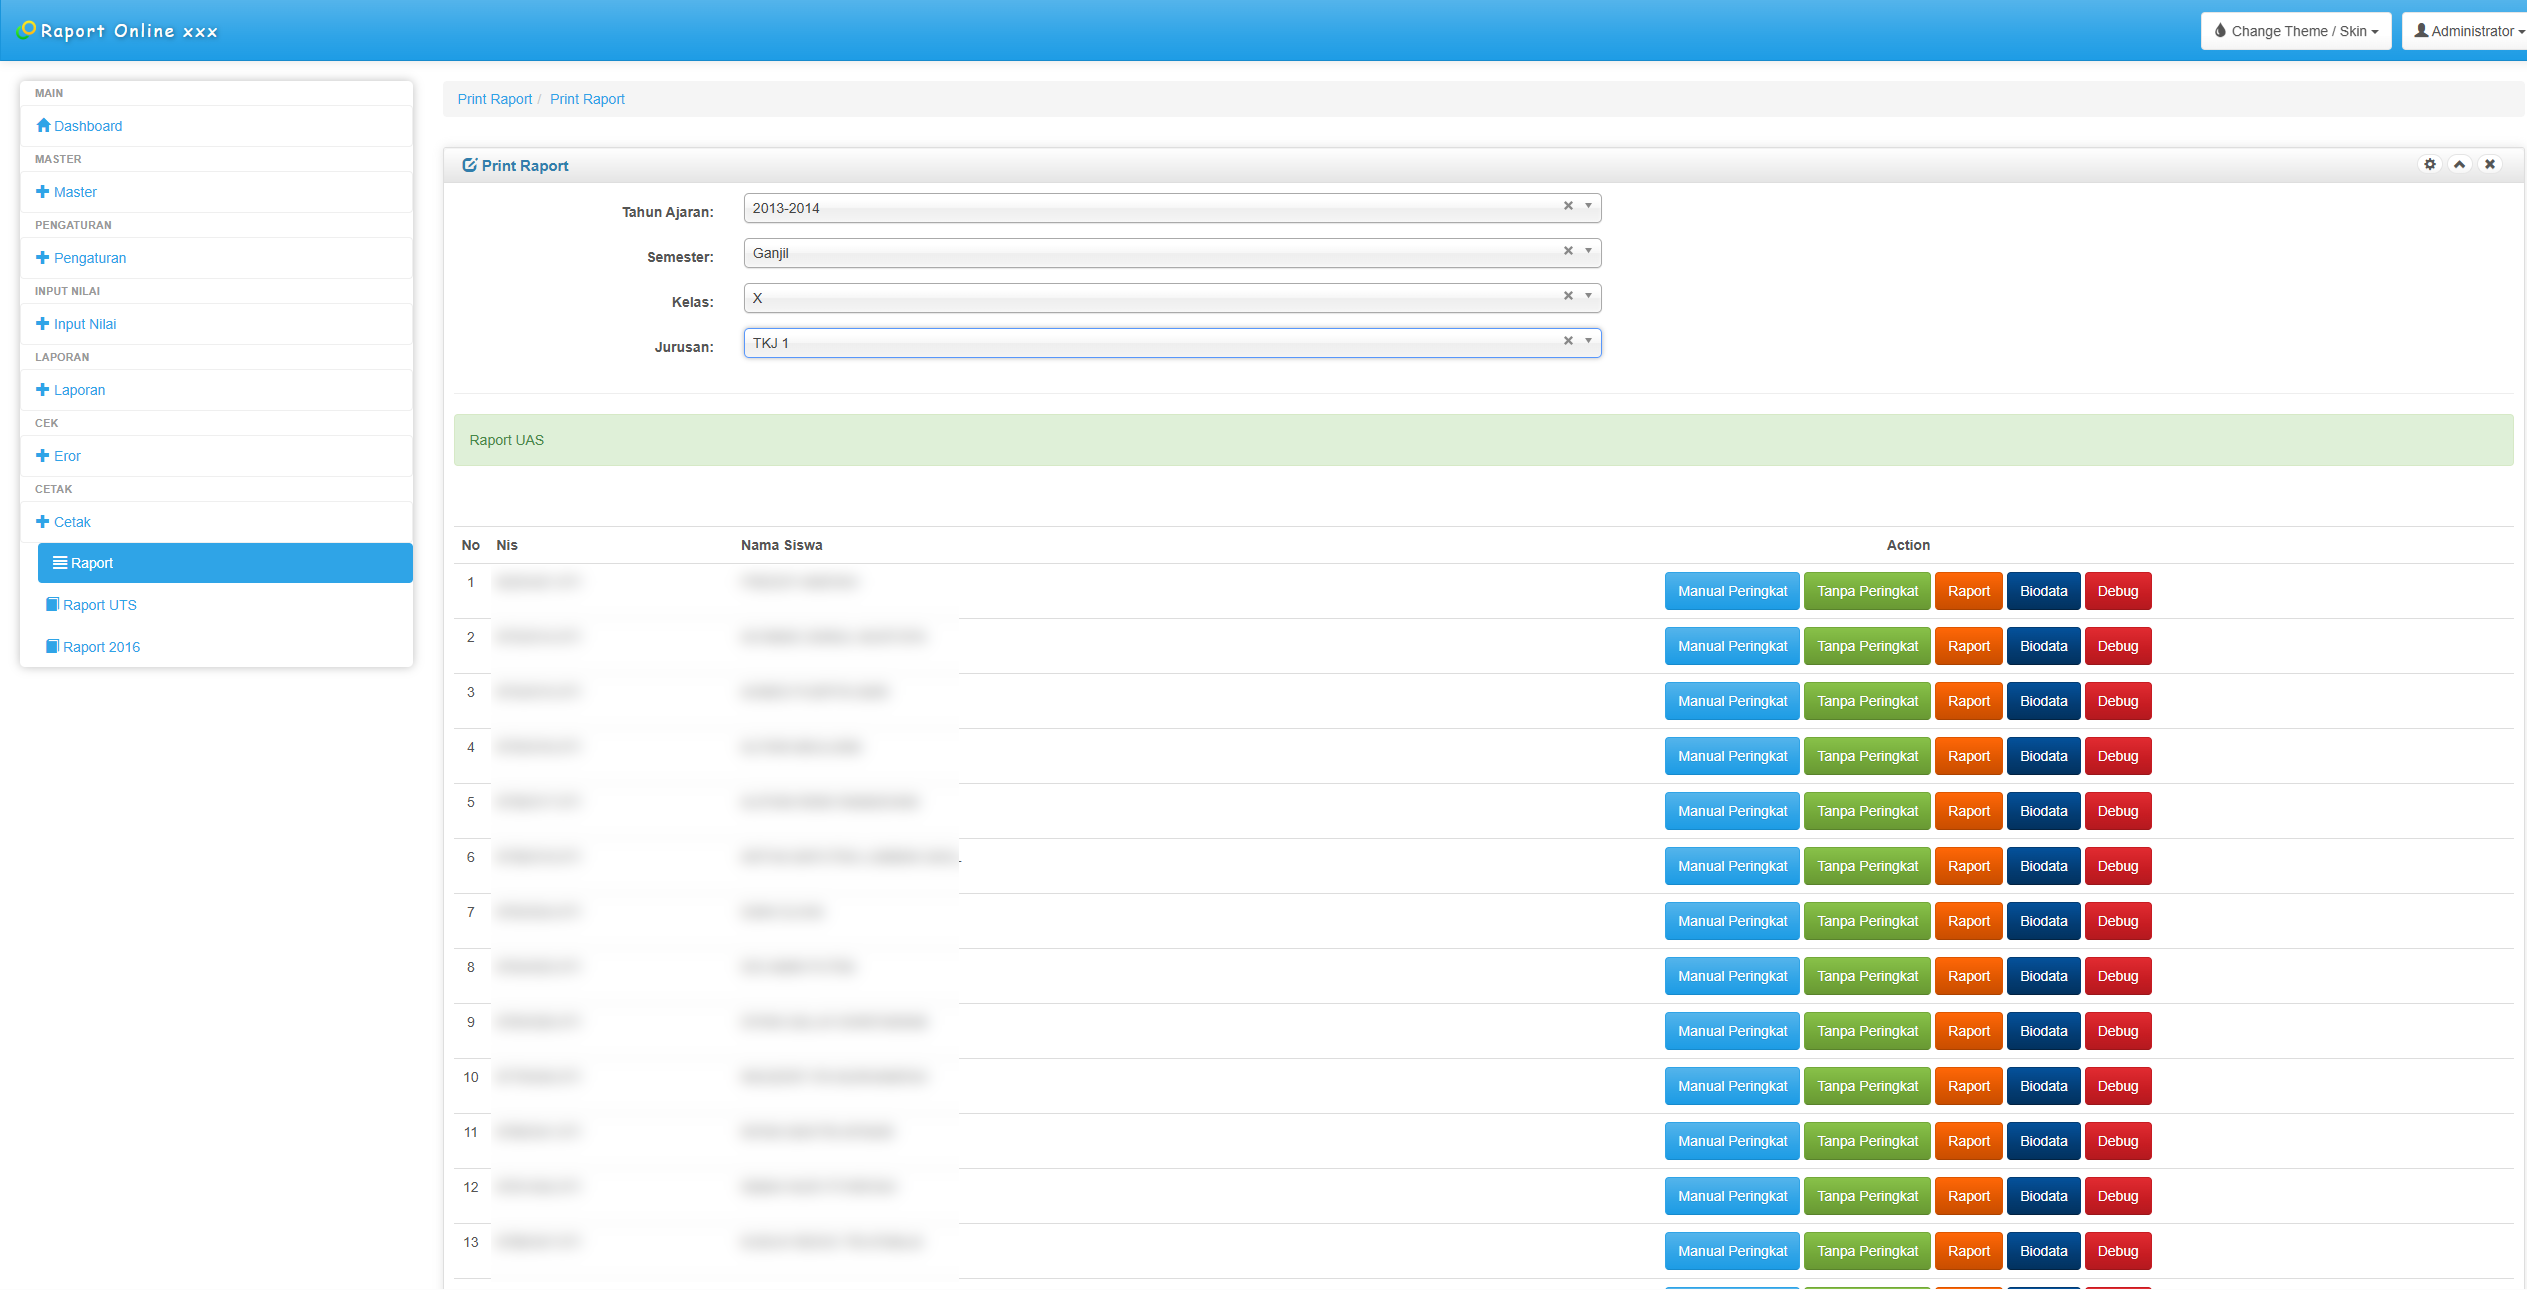
Task: Select Raport UTS in the sidebar
Action: [100, 604]
